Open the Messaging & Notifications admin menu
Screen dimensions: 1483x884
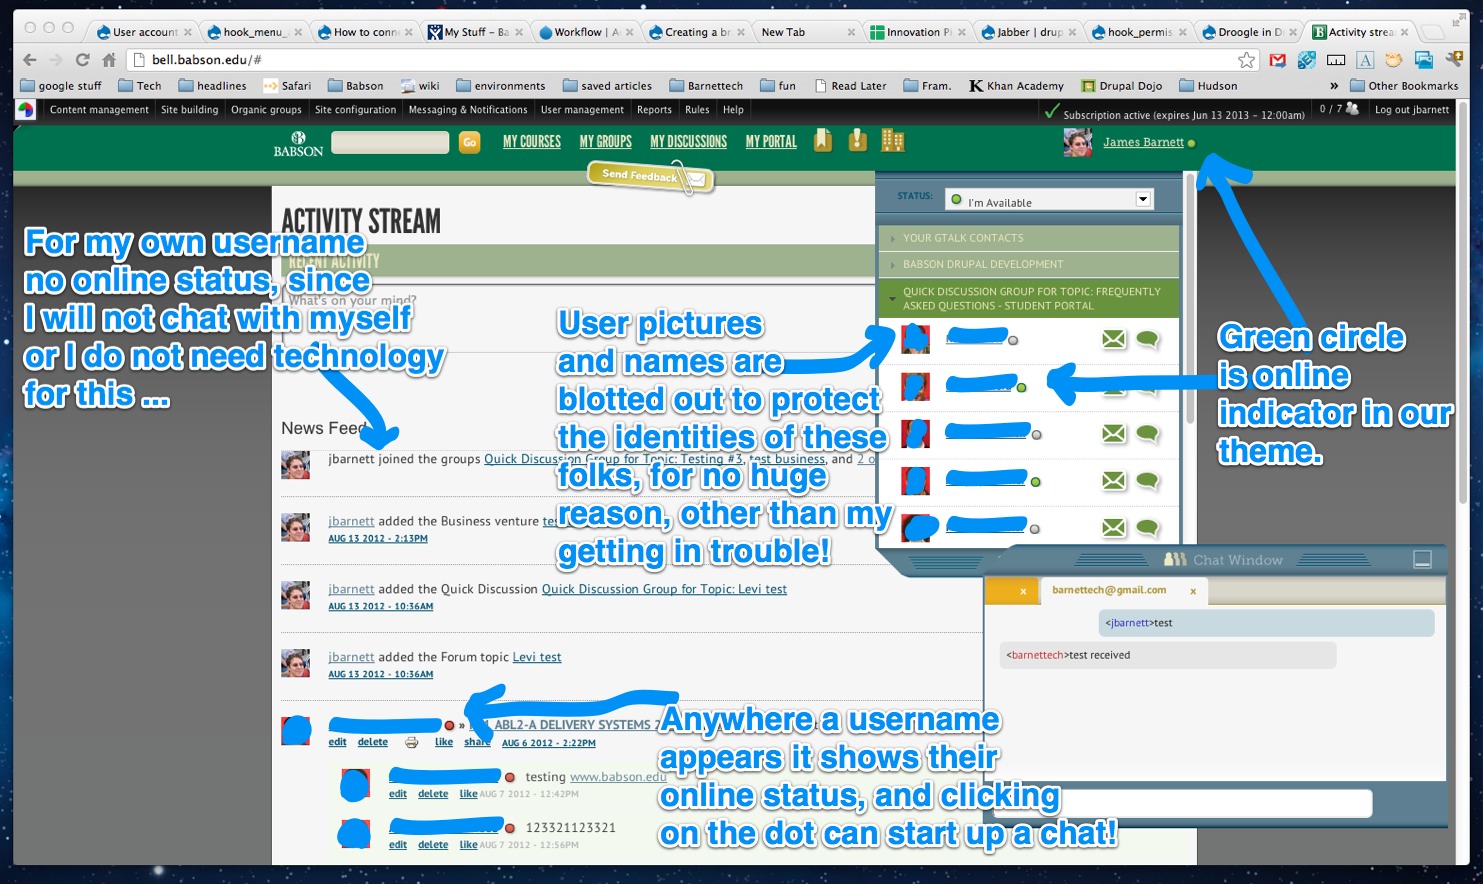point(468,110)
